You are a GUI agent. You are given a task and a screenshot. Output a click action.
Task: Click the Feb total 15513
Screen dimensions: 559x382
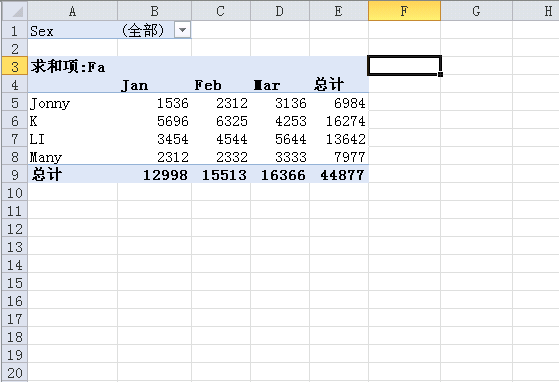(x=221, y=174)
